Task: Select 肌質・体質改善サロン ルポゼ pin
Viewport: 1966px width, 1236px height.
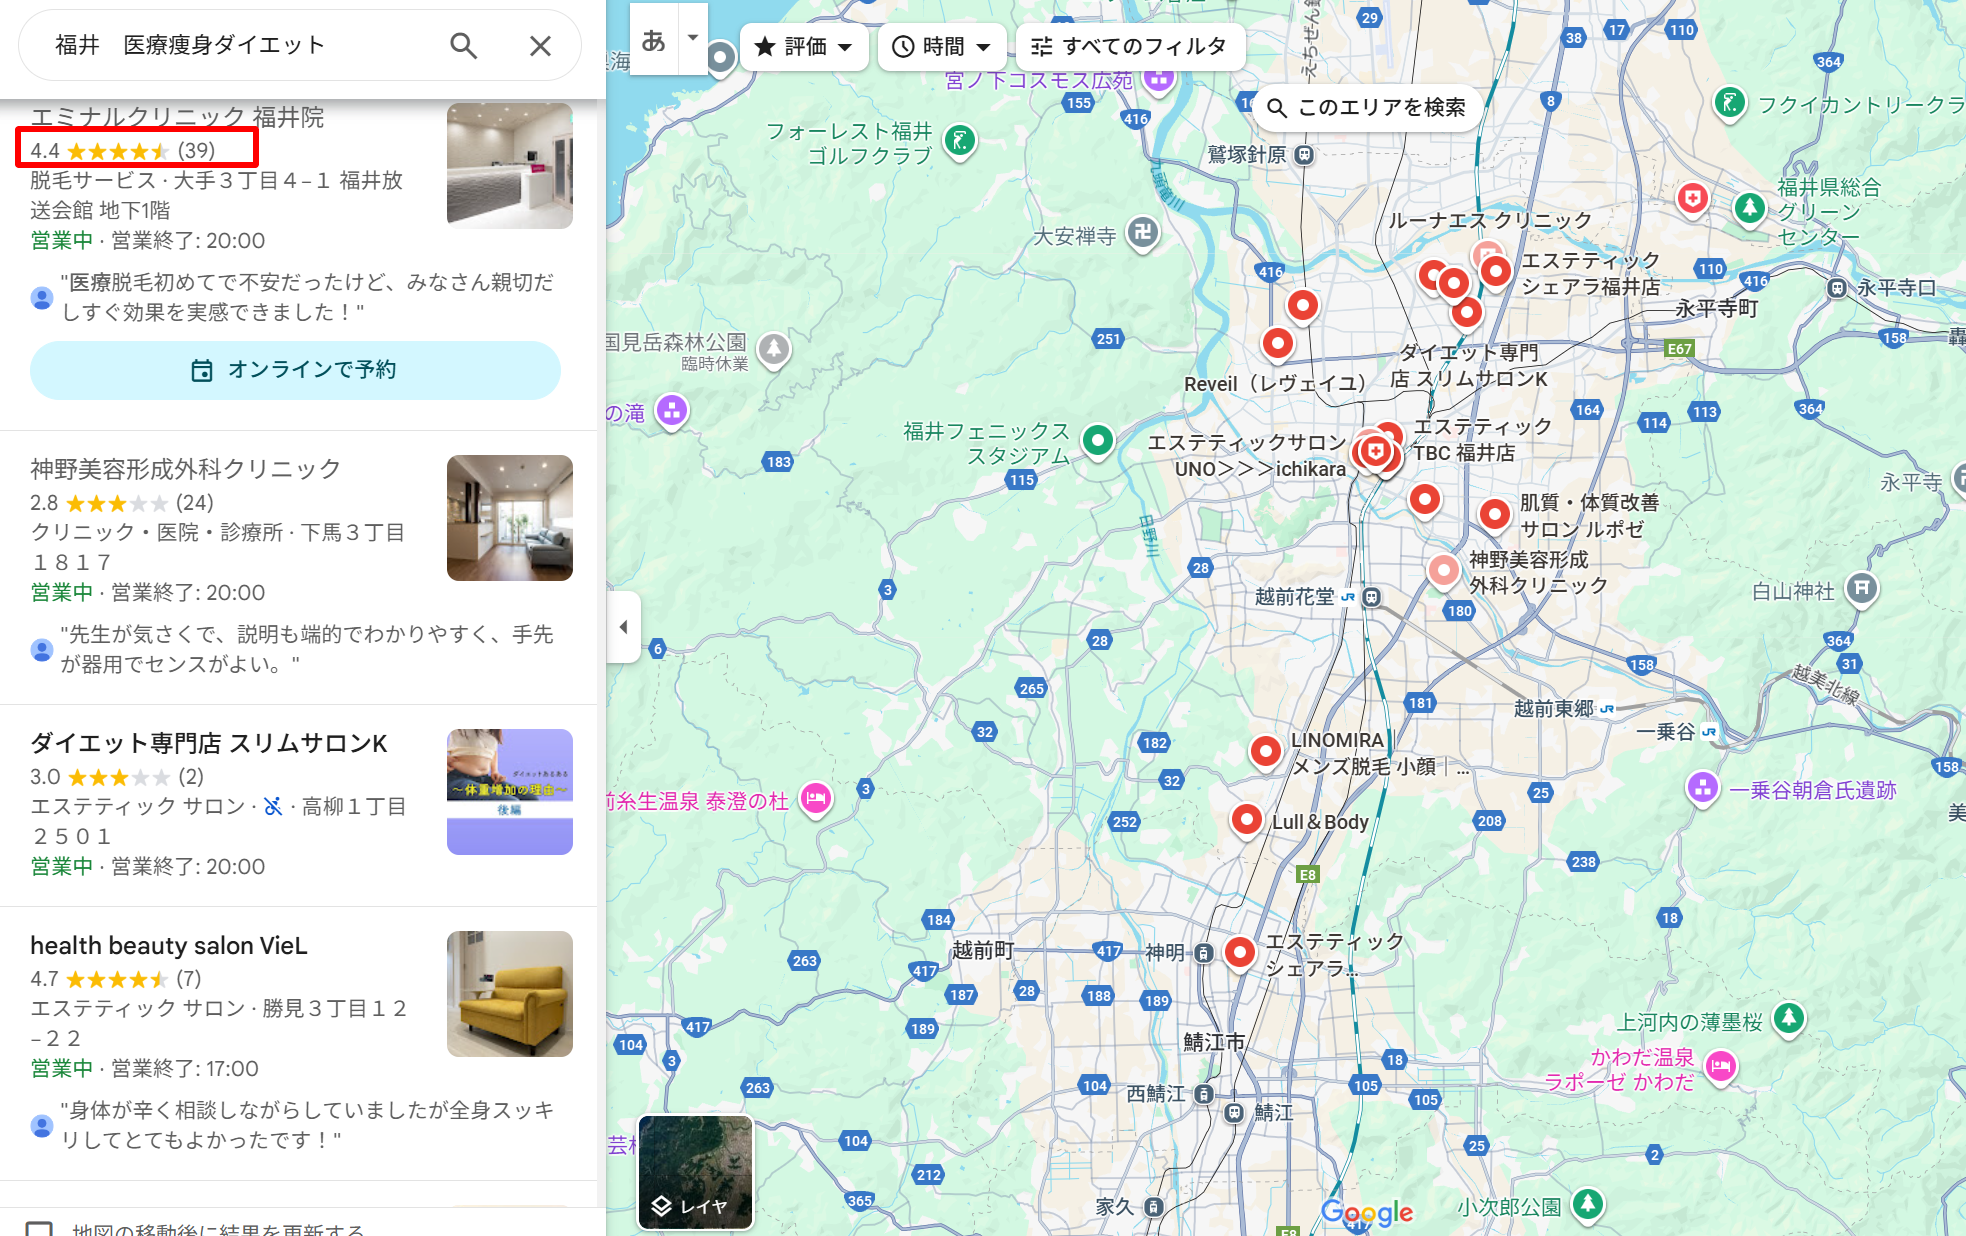Action: tap(1495, 514)
